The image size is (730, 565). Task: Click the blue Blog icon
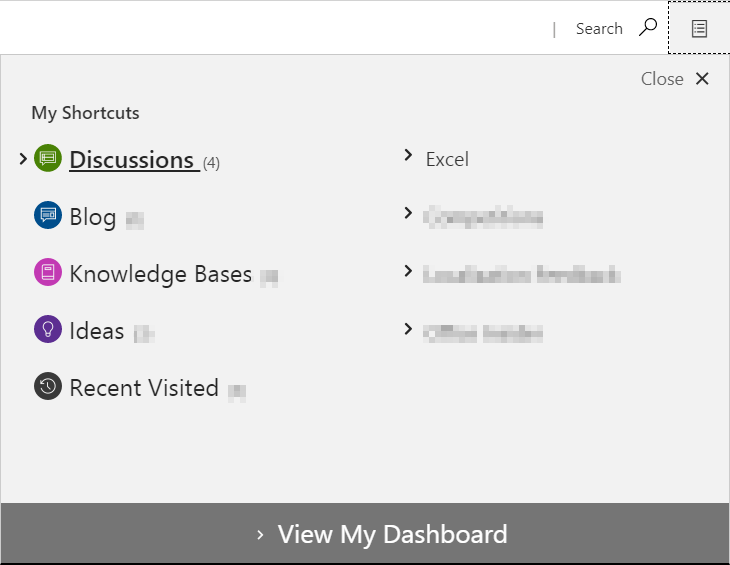[x=48, y=215]
